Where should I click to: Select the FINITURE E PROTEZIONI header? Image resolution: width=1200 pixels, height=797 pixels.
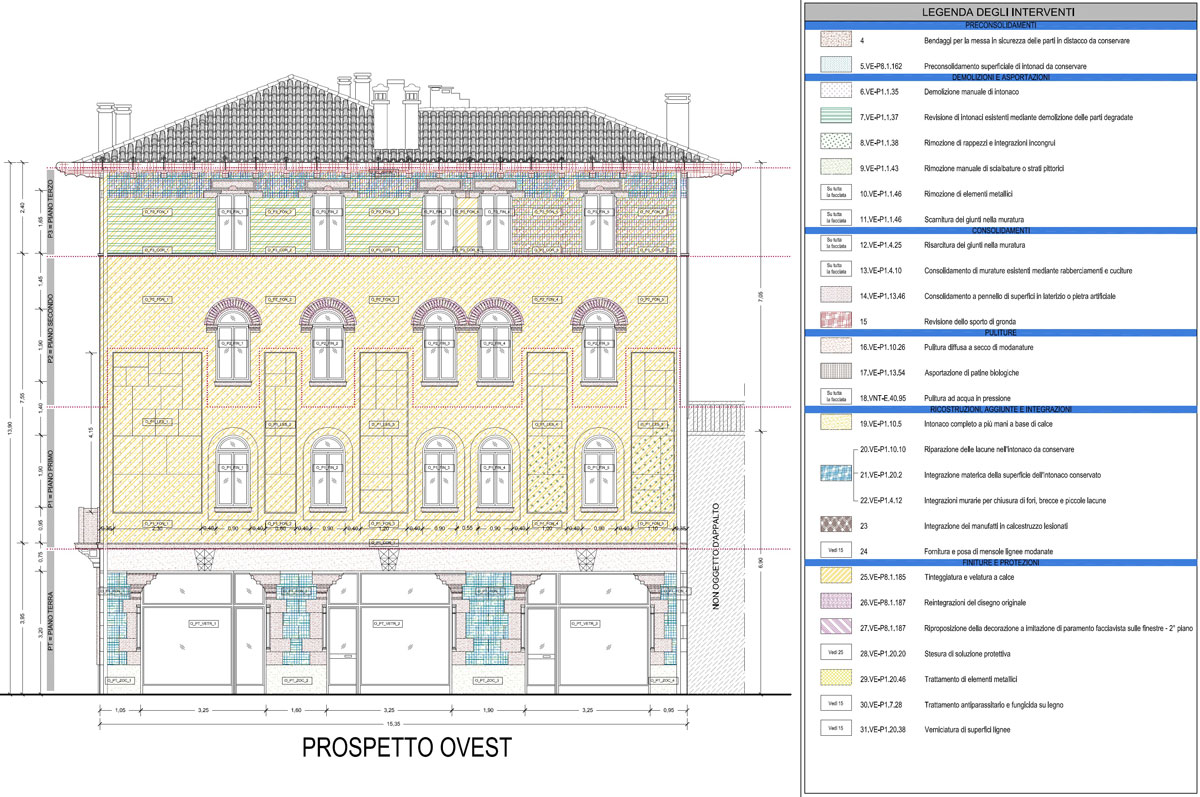click(999, 562)
